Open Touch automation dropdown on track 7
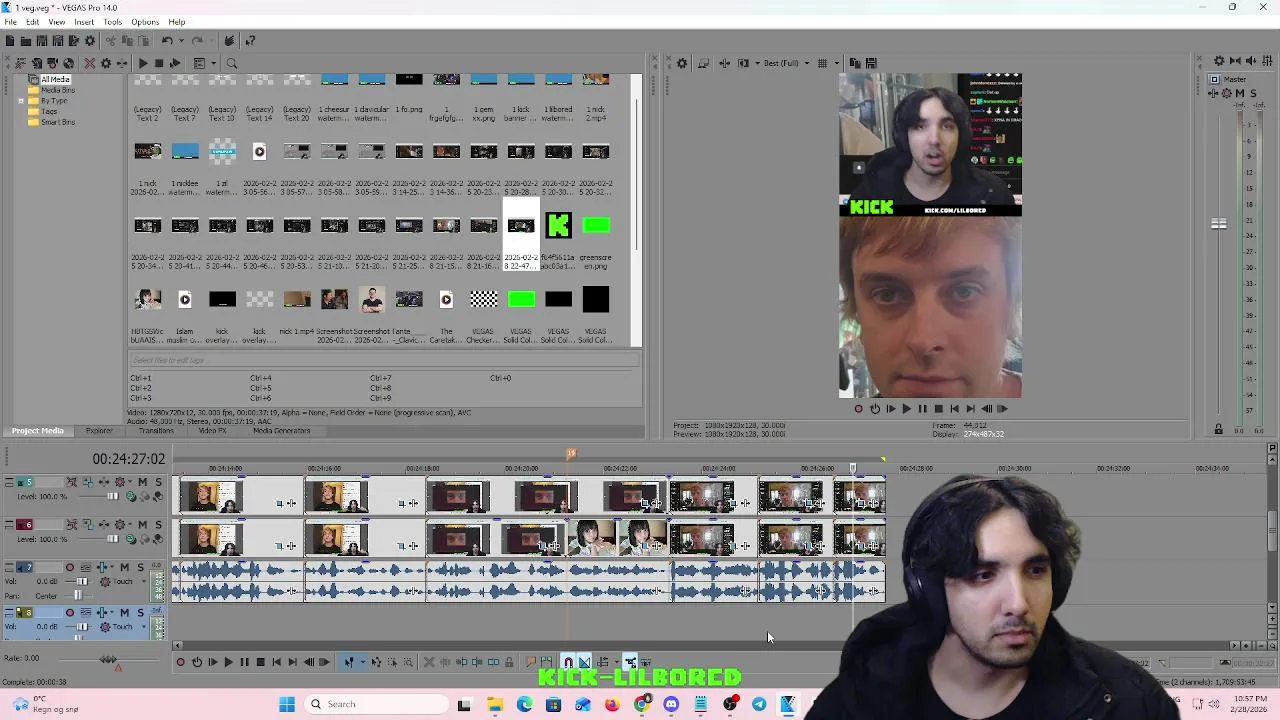This screenshot has height=720, width=1280. tap(144, 581)
